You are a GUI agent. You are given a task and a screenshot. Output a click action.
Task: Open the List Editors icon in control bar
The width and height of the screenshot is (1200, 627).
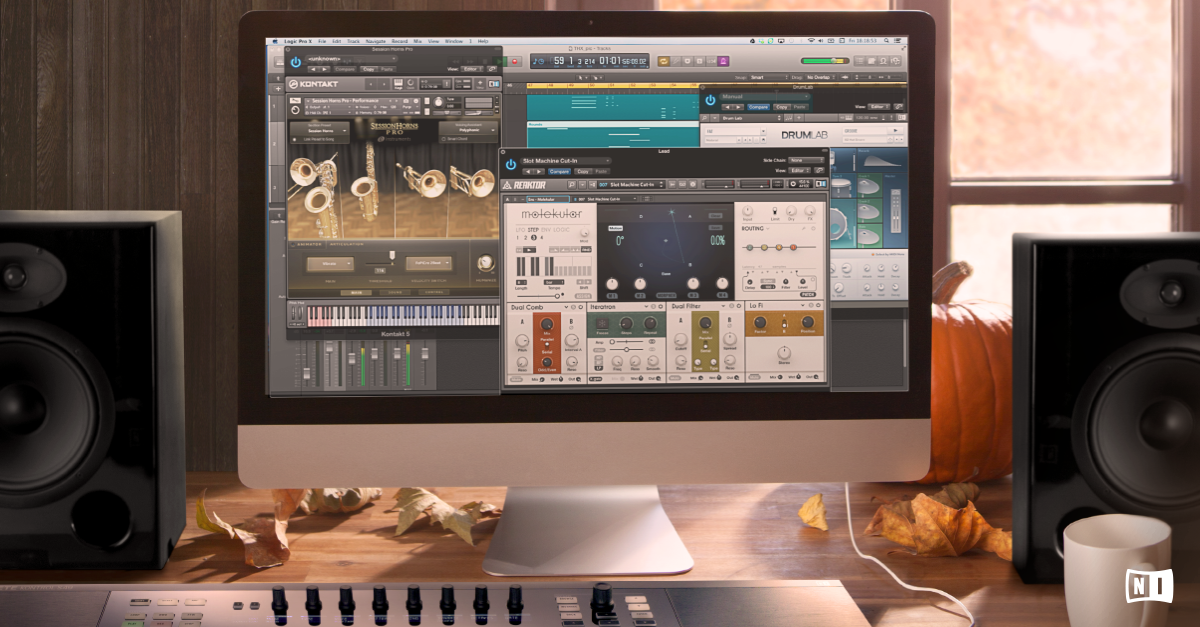pos(860,61)
